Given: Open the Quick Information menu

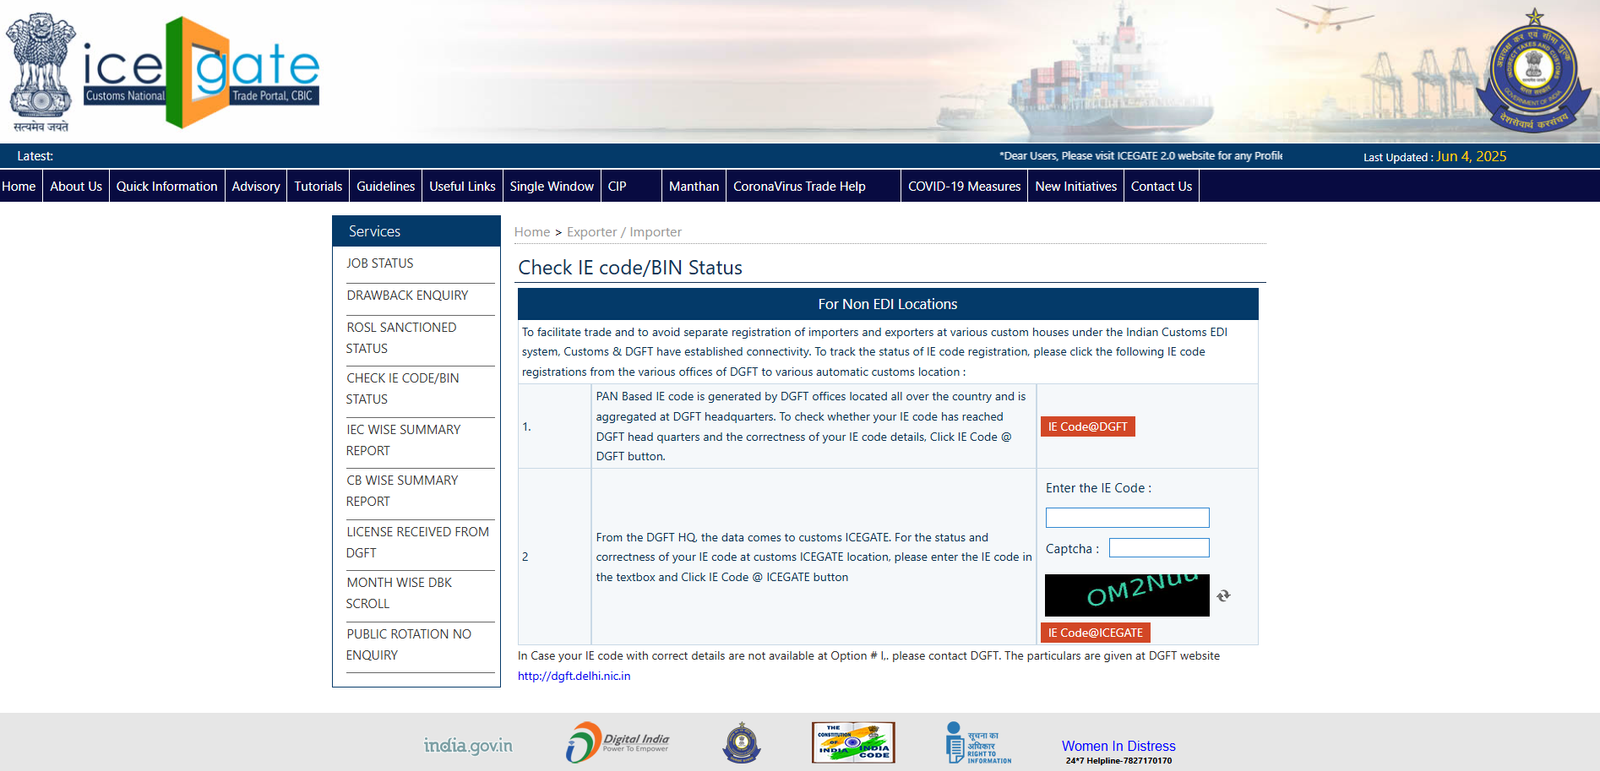Looking at the screenshot, I should click(x=167, y=186).
